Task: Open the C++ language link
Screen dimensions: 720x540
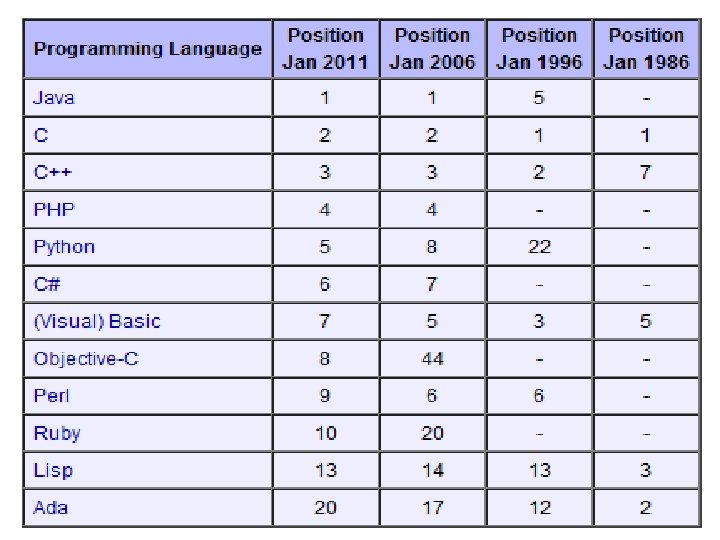Action: [53, 172]
